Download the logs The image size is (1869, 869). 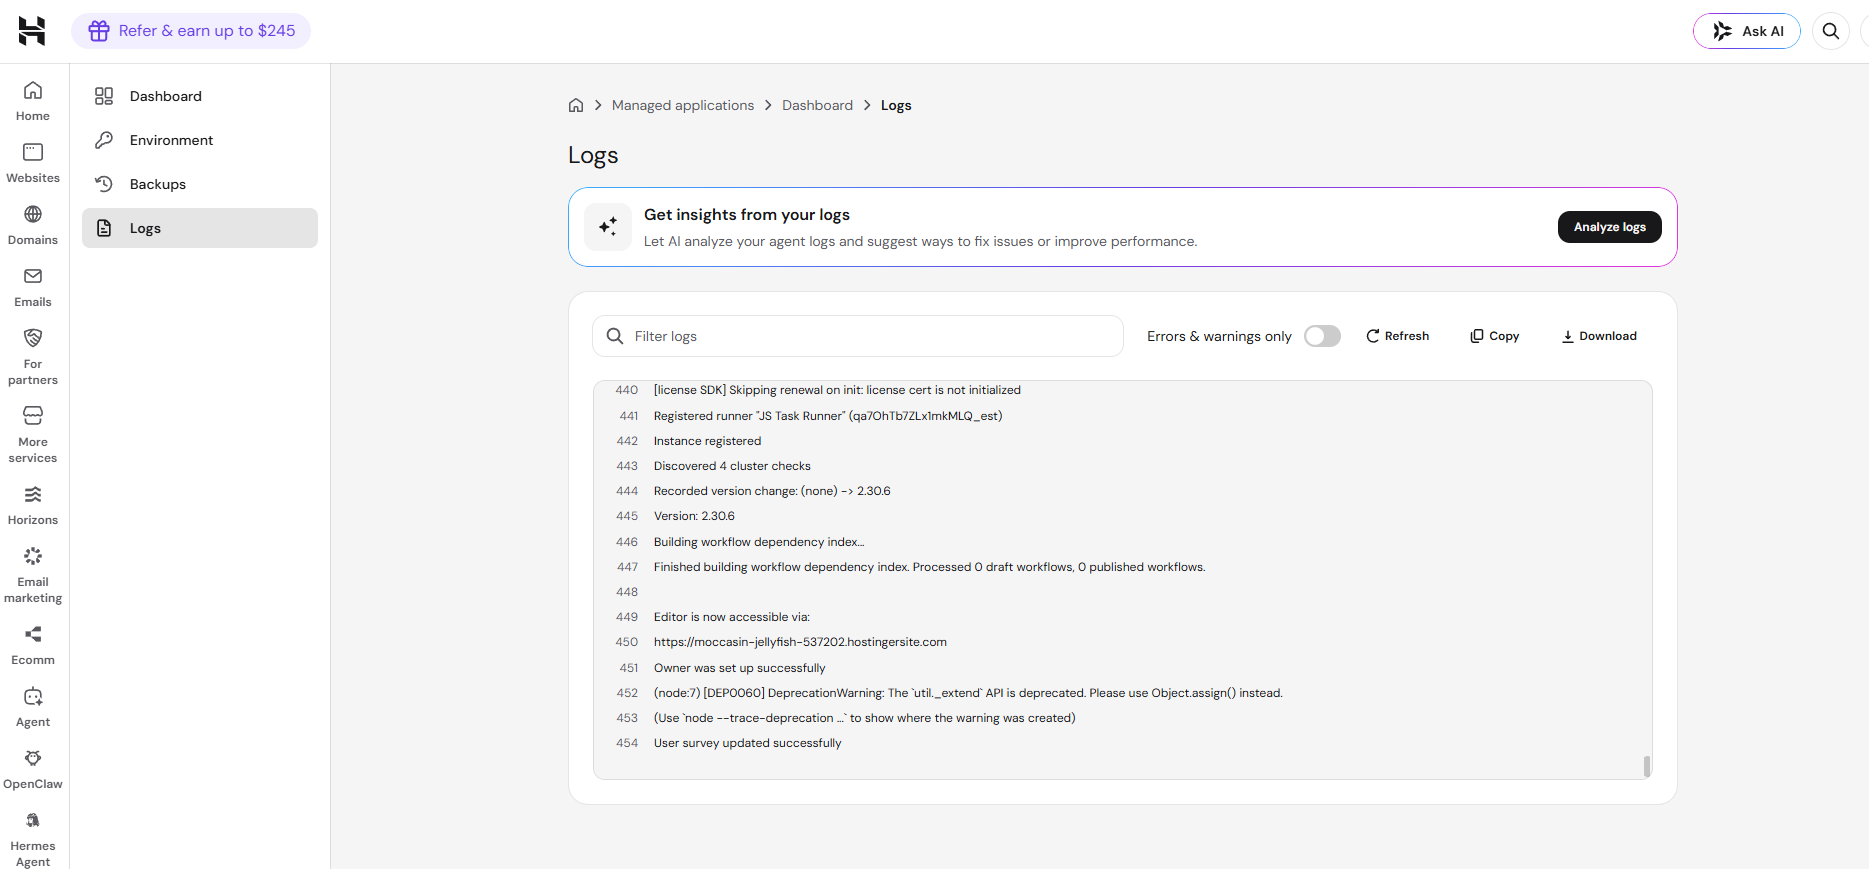(1599, 336)
